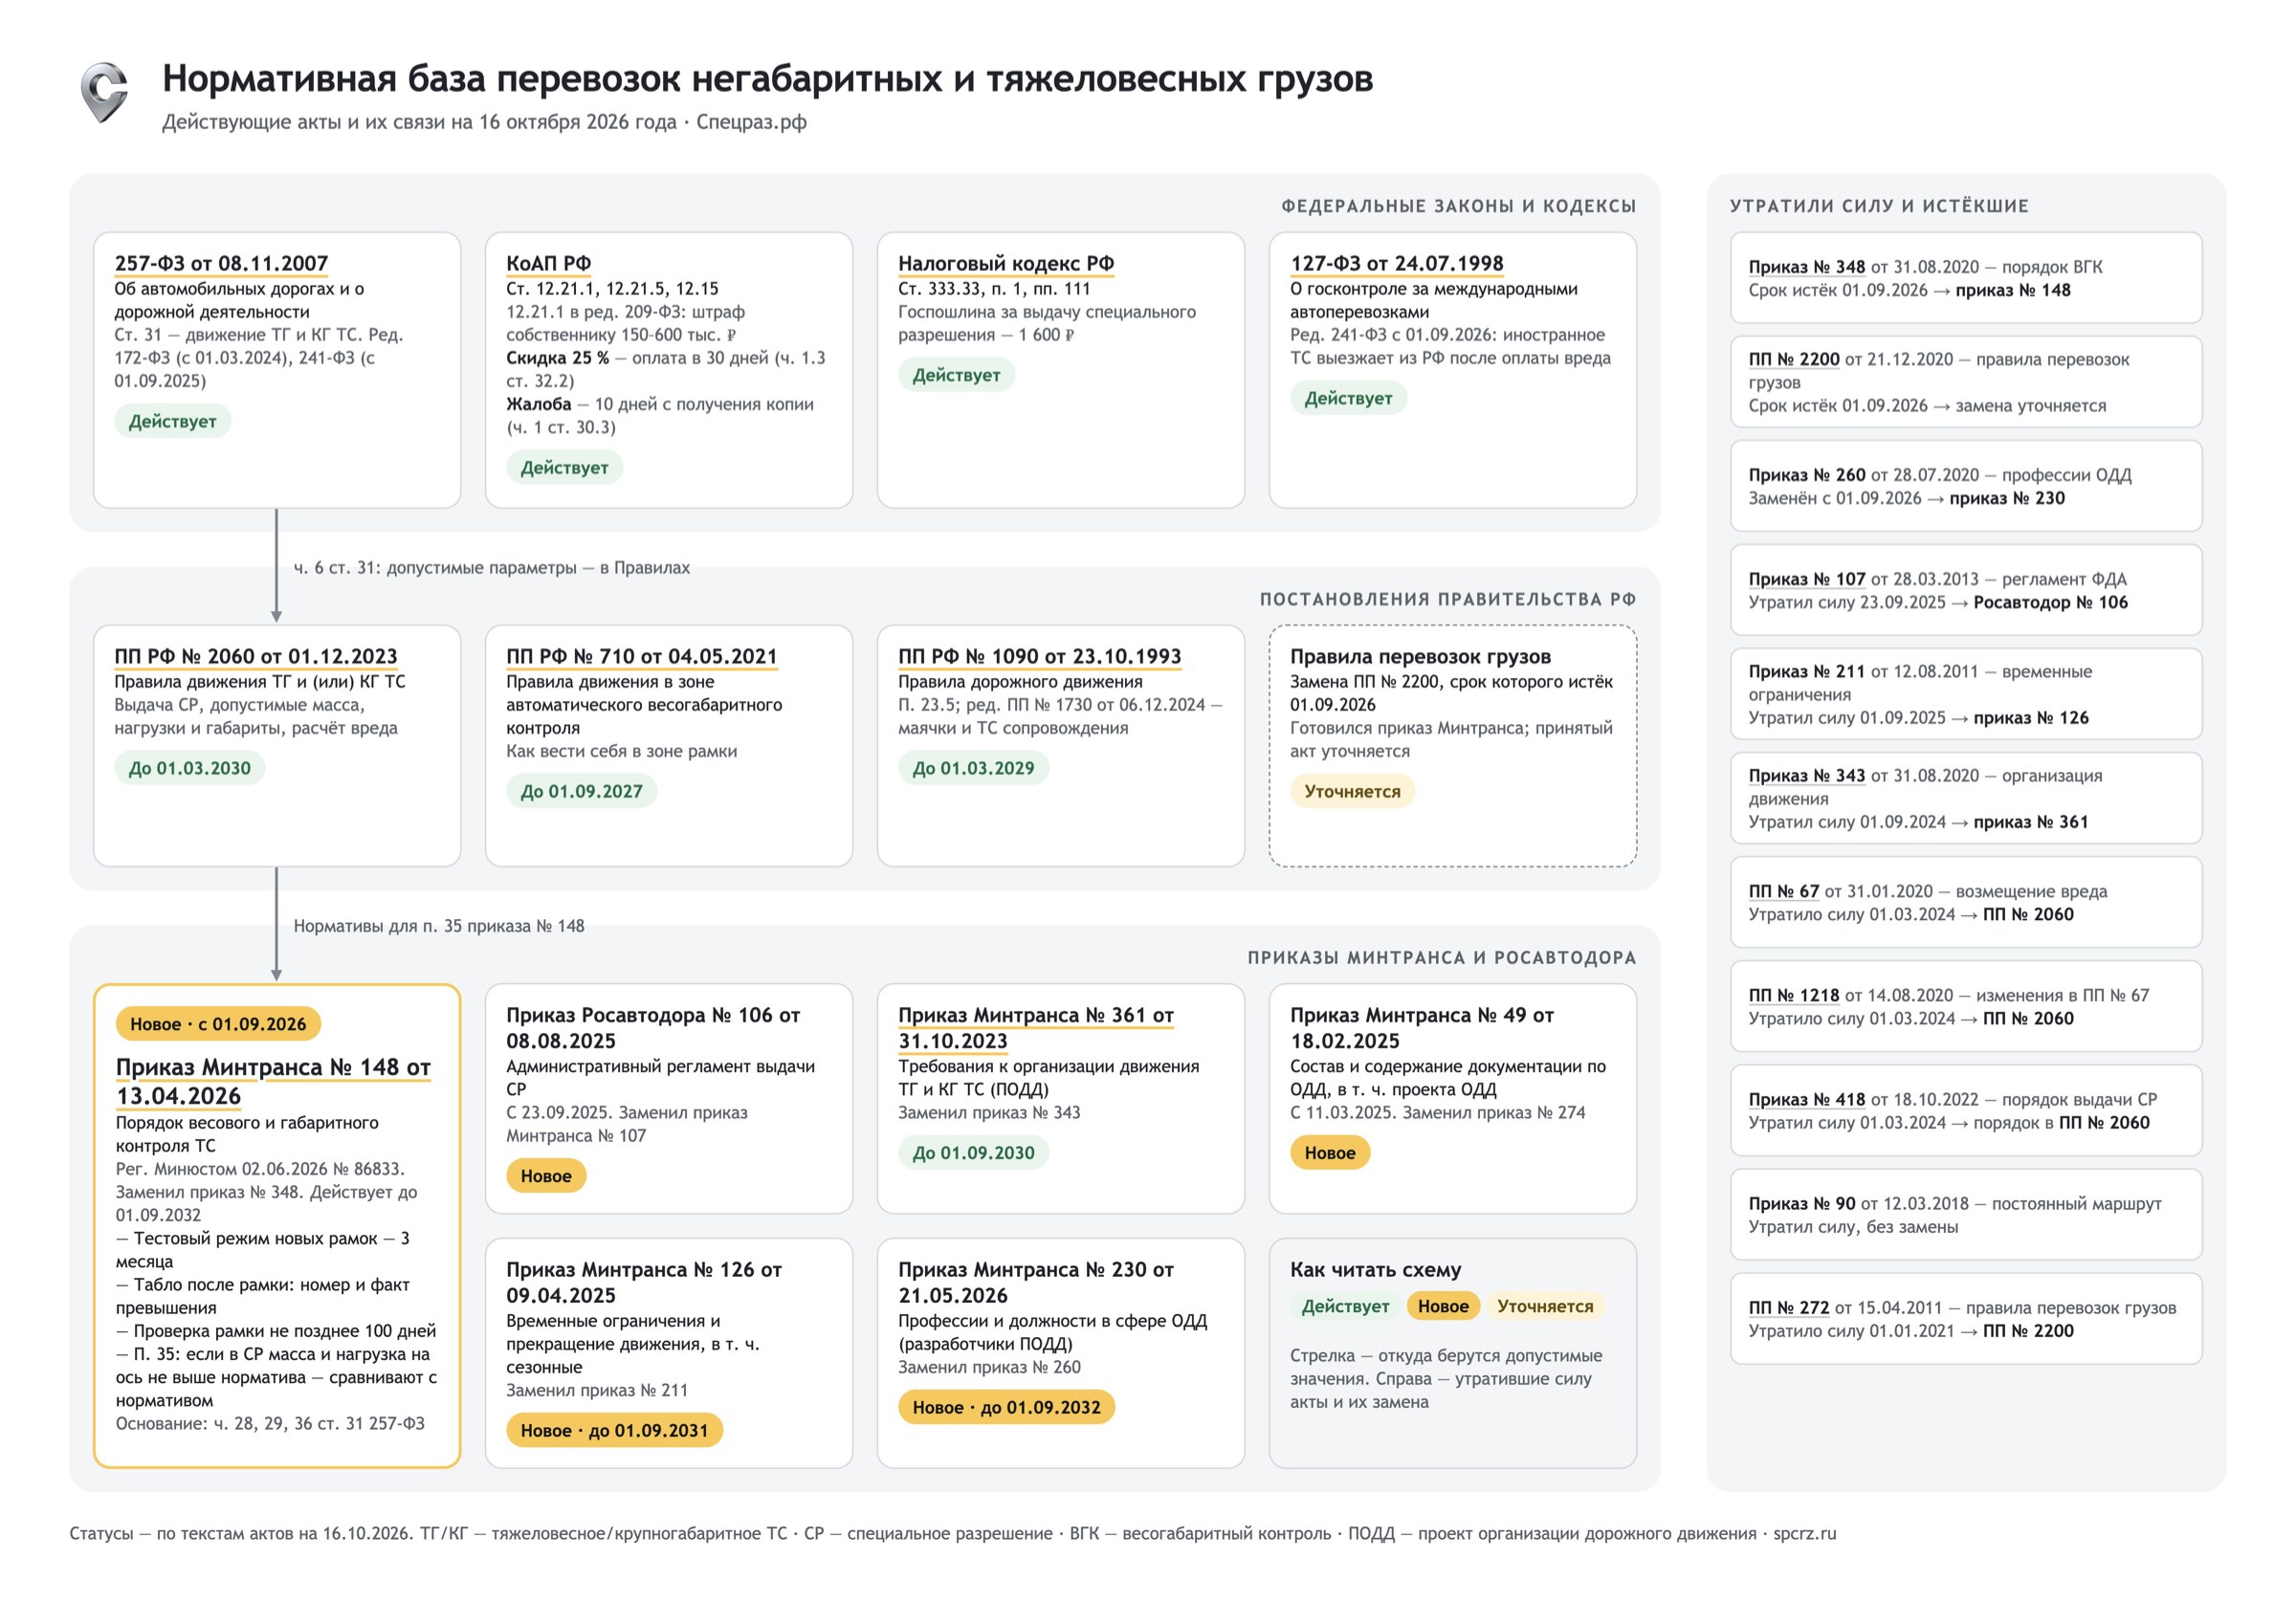The image size is (2296, 1624).
Task: Click spcrz.ru in the footer
Action: click(x=1804, y=1533)
